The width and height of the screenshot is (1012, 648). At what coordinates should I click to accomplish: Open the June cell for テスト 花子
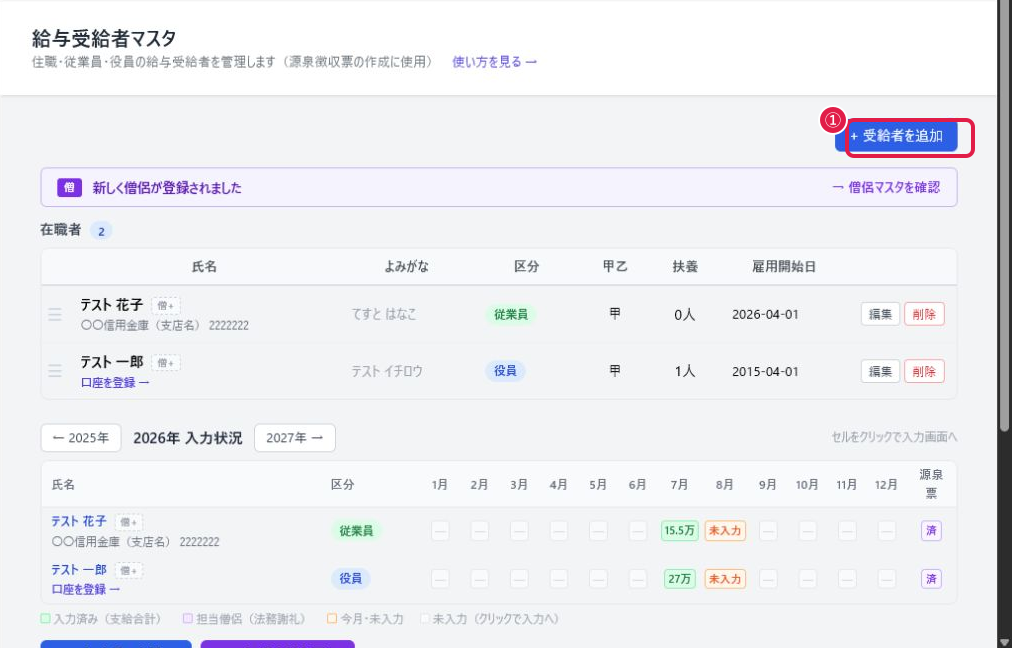pyautogui.click(x=638, y=531)
